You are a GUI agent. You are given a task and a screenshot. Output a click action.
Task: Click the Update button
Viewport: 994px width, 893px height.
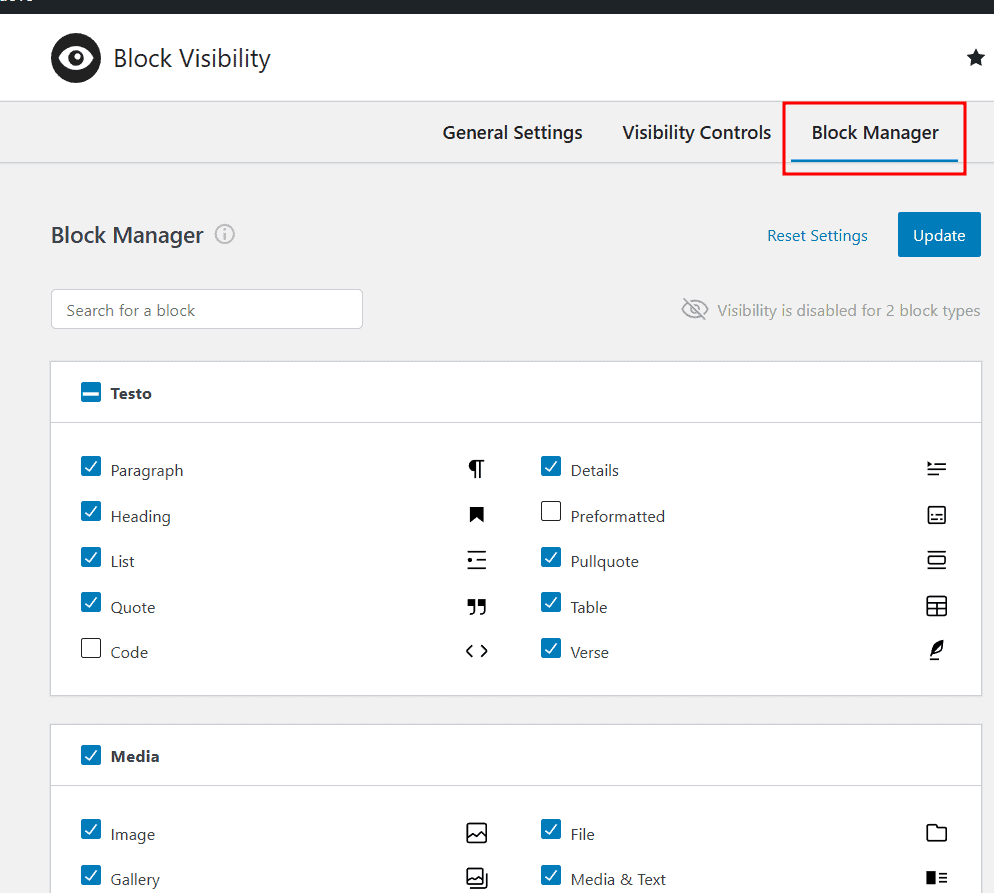939,234
